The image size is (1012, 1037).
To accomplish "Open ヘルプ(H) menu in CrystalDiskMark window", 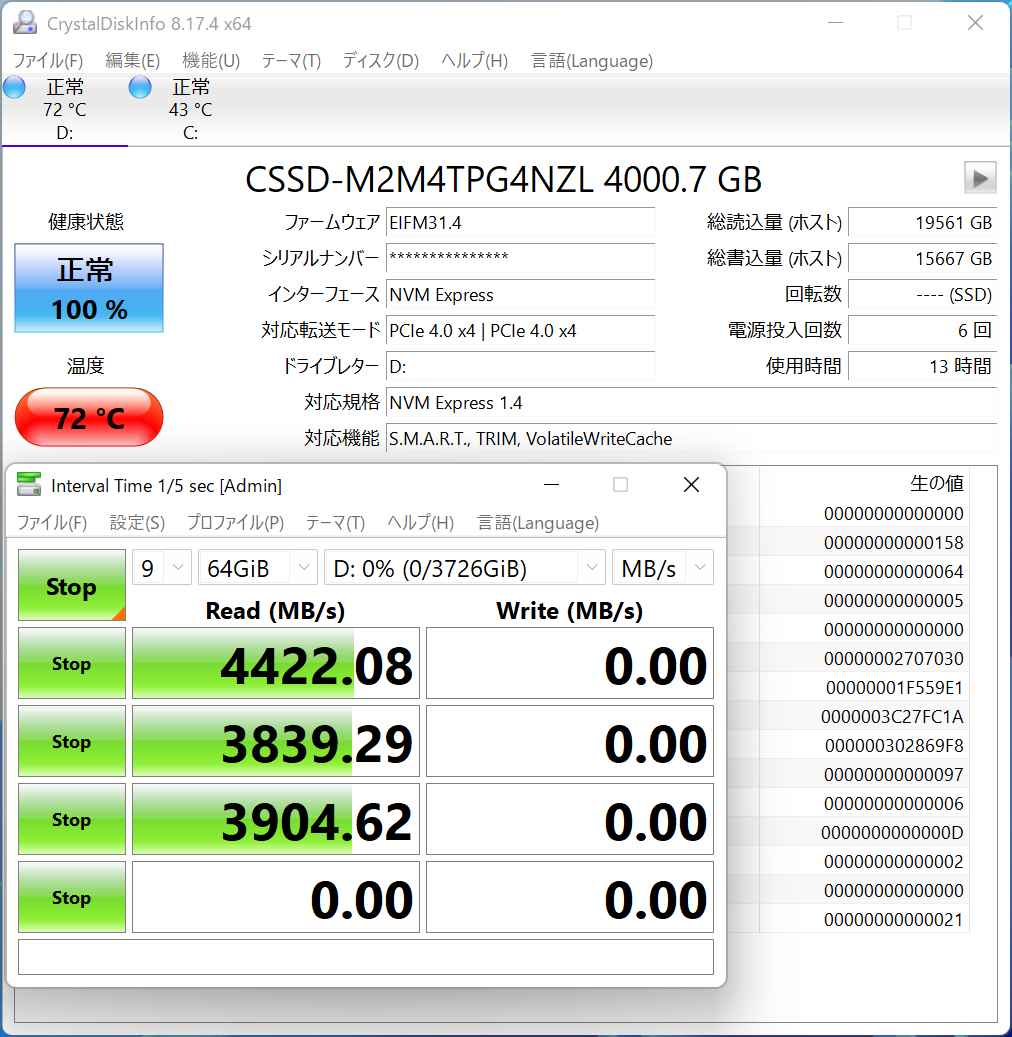I will 420,522.
